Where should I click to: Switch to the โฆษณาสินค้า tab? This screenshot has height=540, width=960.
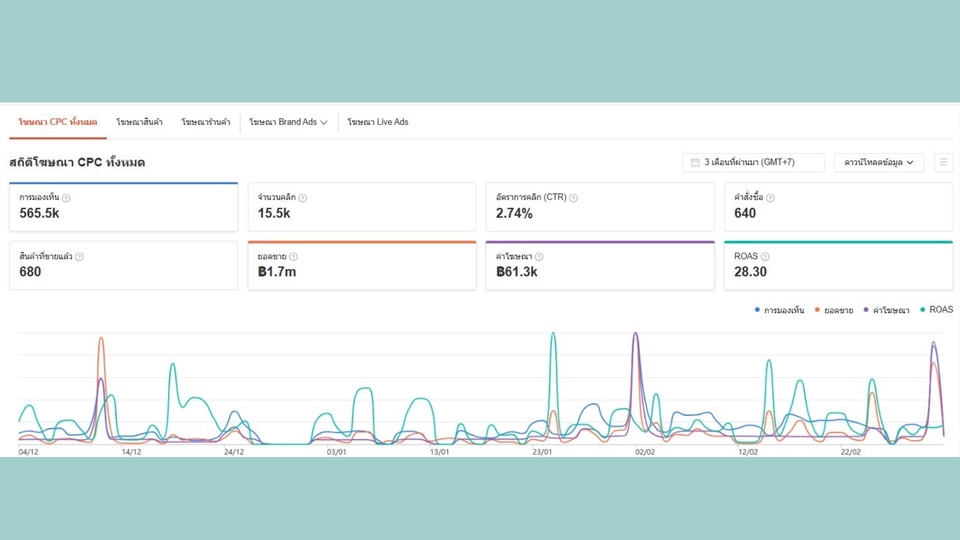[139, 122]
